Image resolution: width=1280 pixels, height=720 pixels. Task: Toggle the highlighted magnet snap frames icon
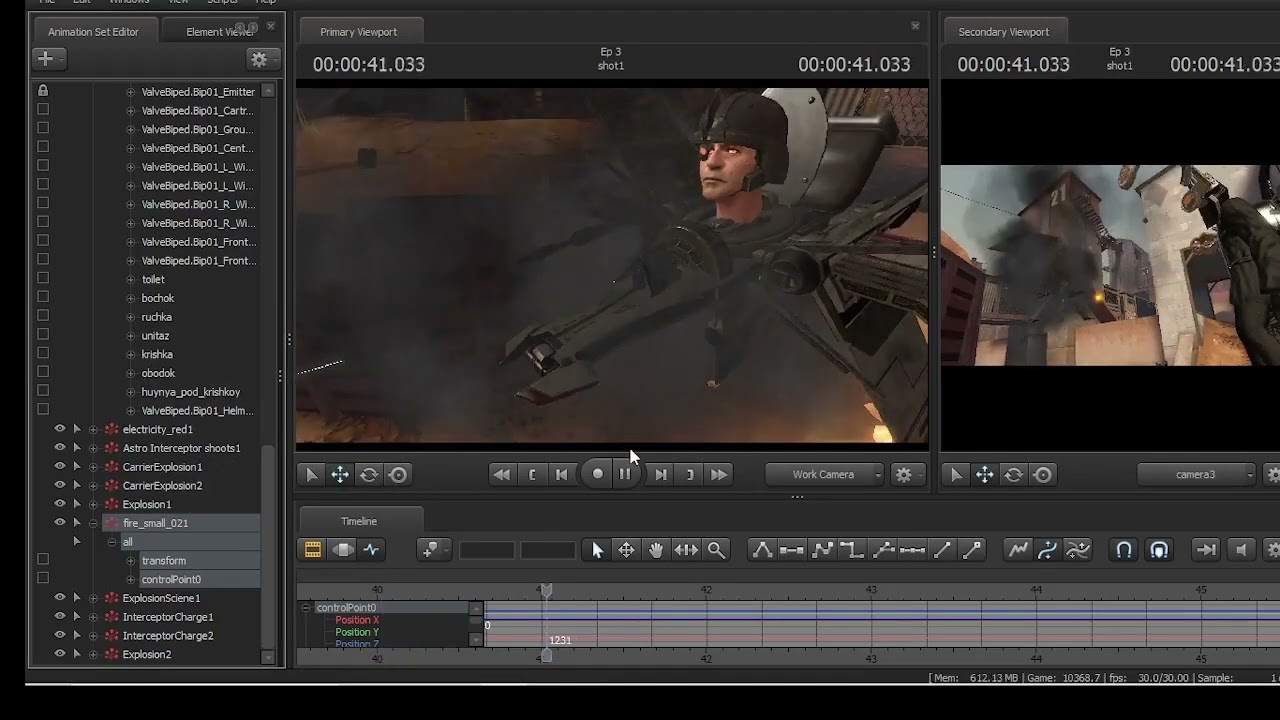point(1159,550)
